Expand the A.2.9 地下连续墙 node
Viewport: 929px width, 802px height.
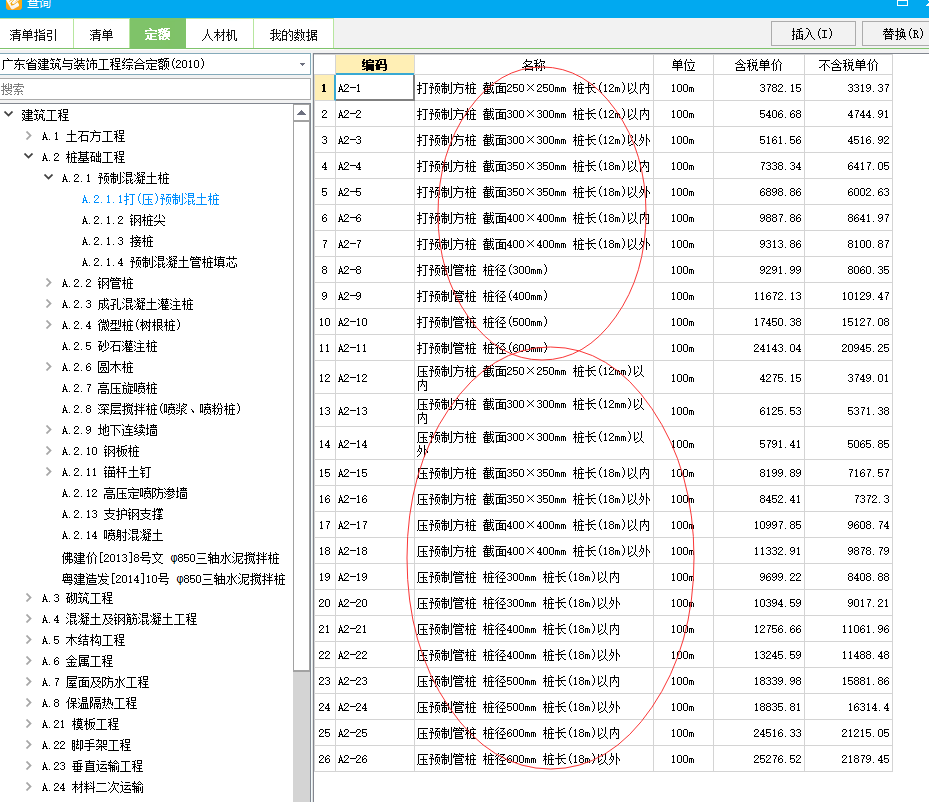click(x=49, y=429)
